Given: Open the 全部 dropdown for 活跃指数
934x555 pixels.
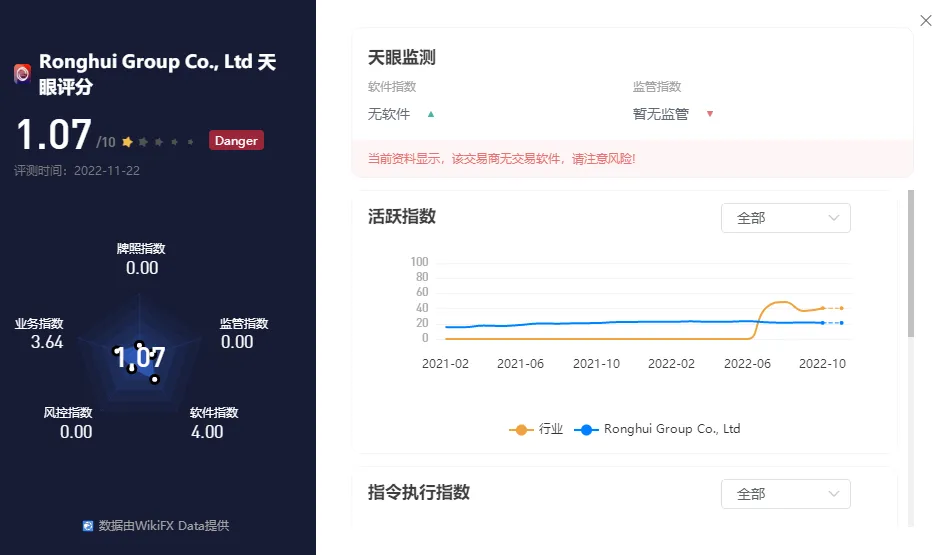Looking at the screenshot, I should (786, 218).
